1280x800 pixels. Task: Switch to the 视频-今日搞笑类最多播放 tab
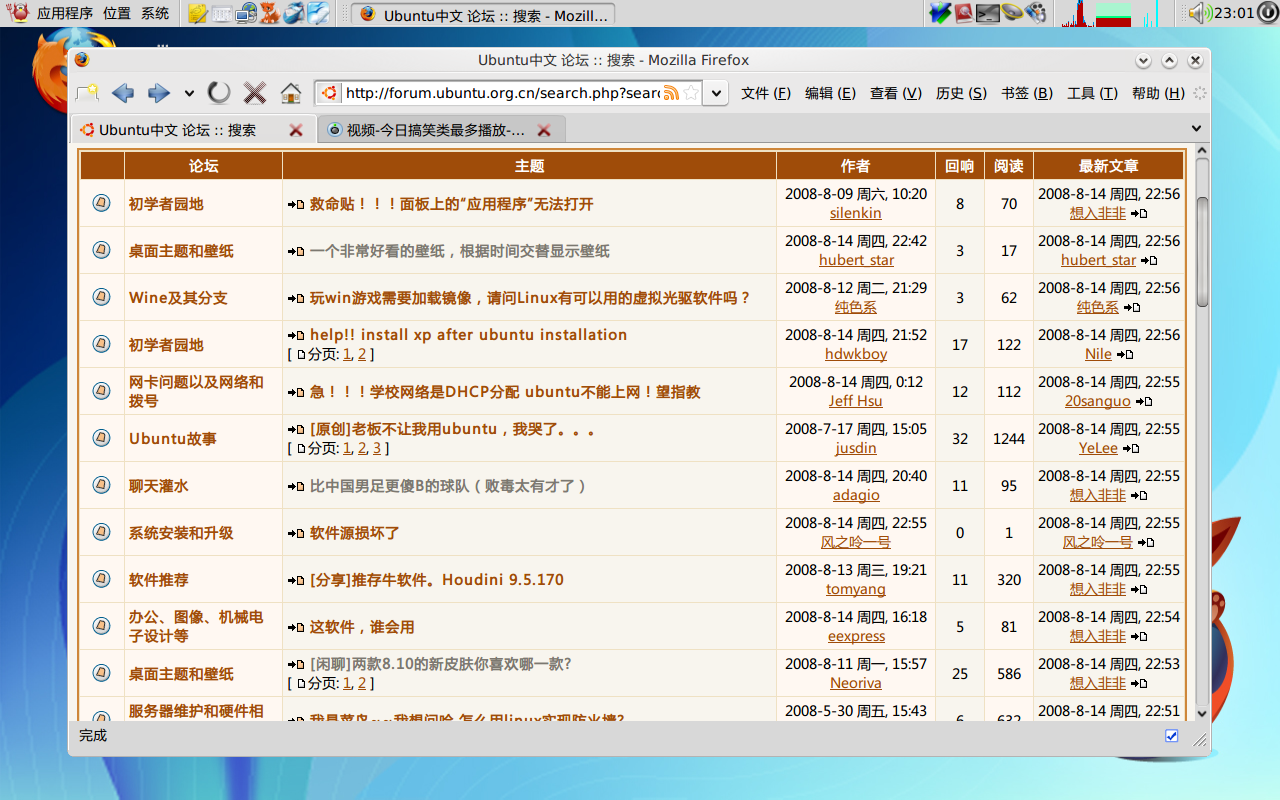pos(441,130)
